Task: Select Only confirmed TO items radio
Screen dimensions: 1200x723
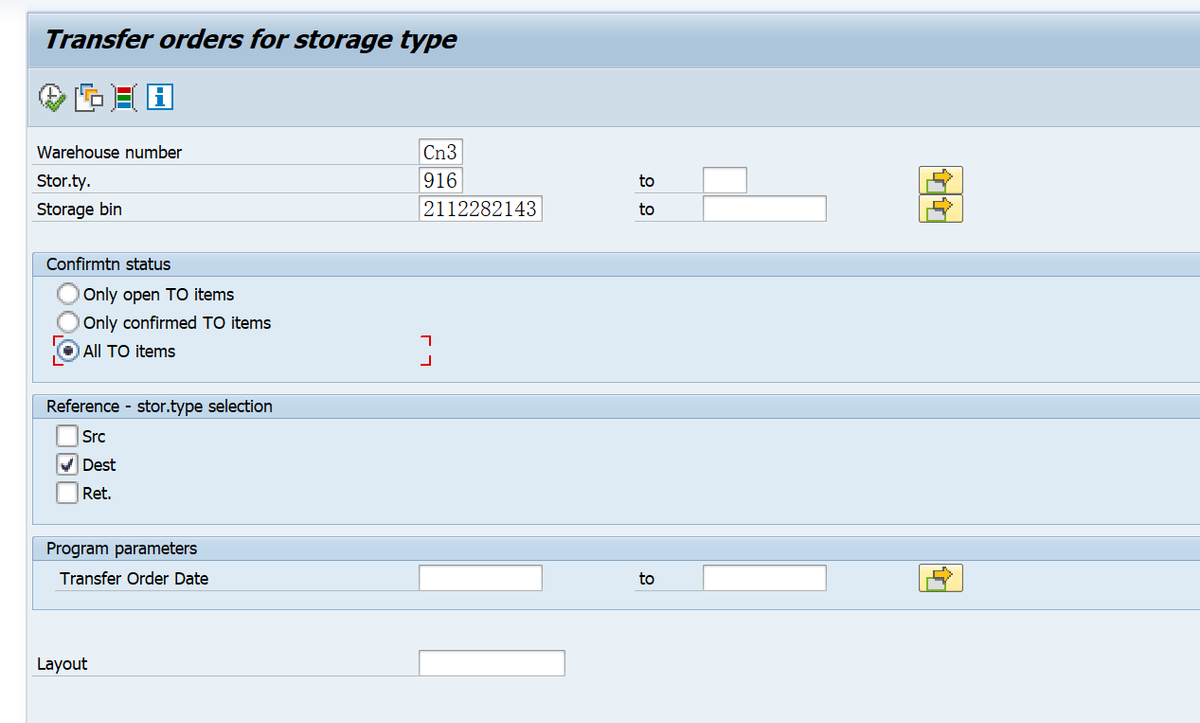Action: coord(68,323)
